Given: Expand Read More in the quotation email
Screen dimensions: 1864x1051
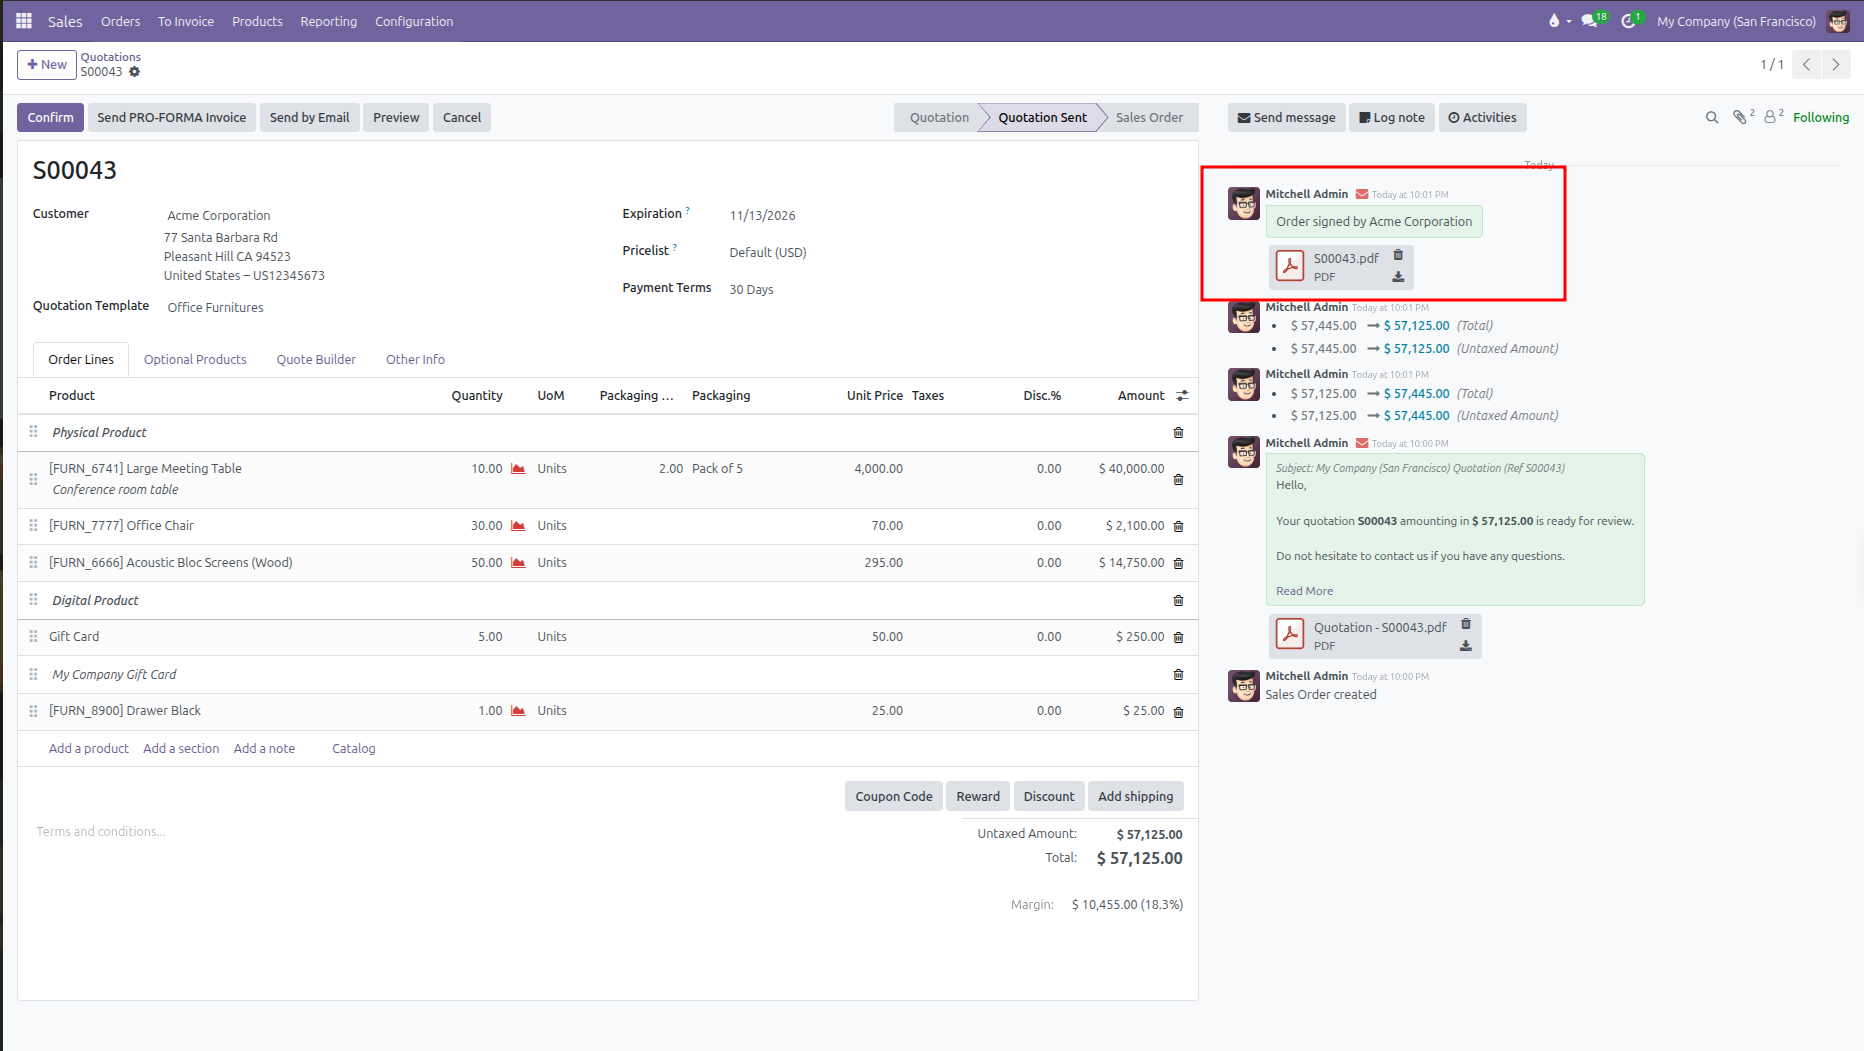Looking at the screenshot, I should point(1304,592).
